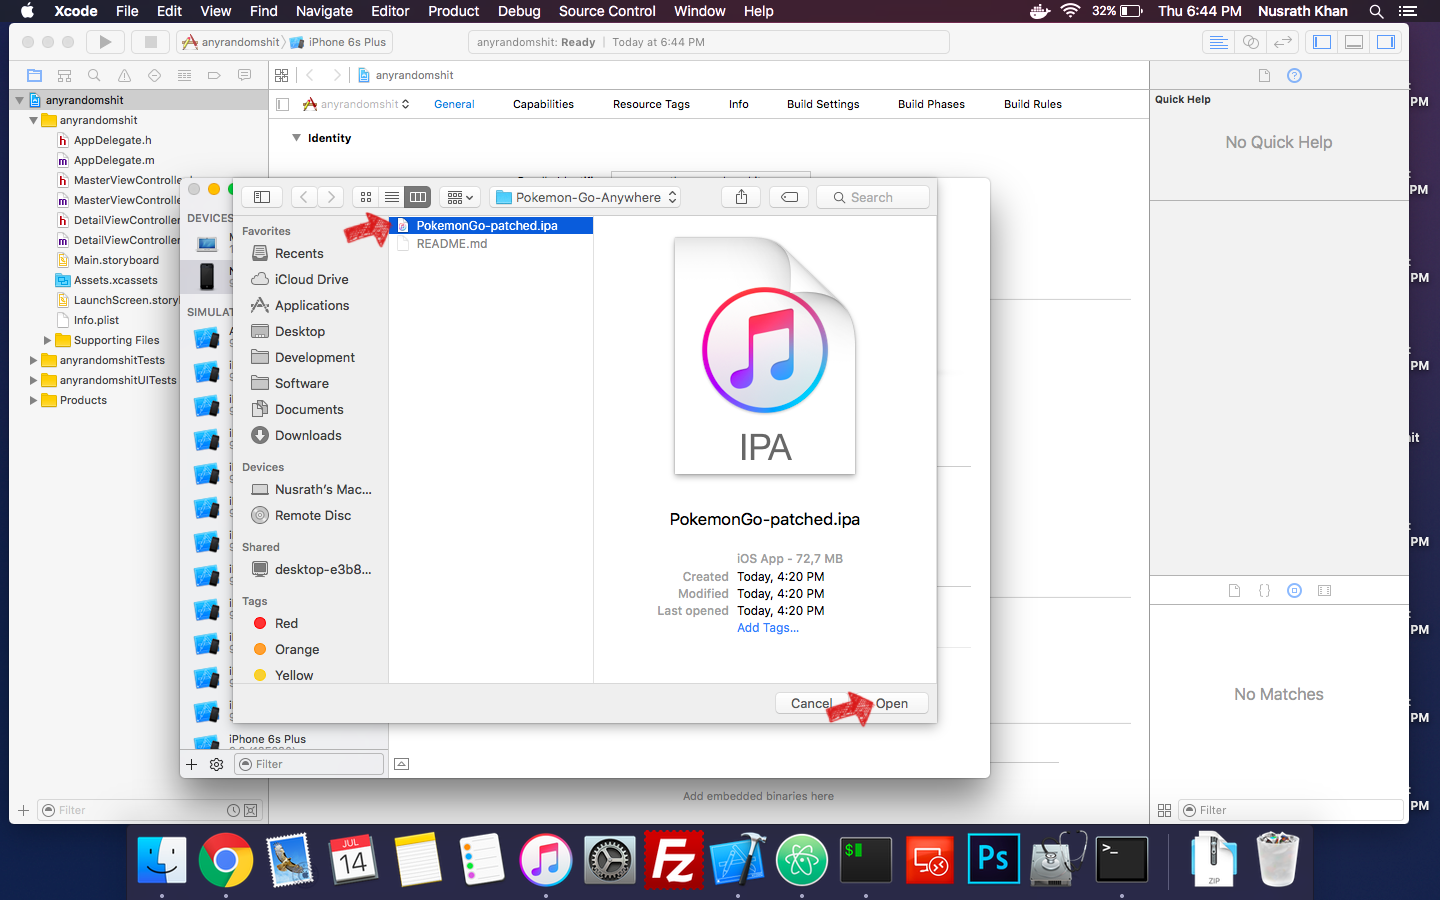The height and width of the screenshot is (900, 1440).
Task: Switch to the standard editor icon
Action: (1218, 42)
